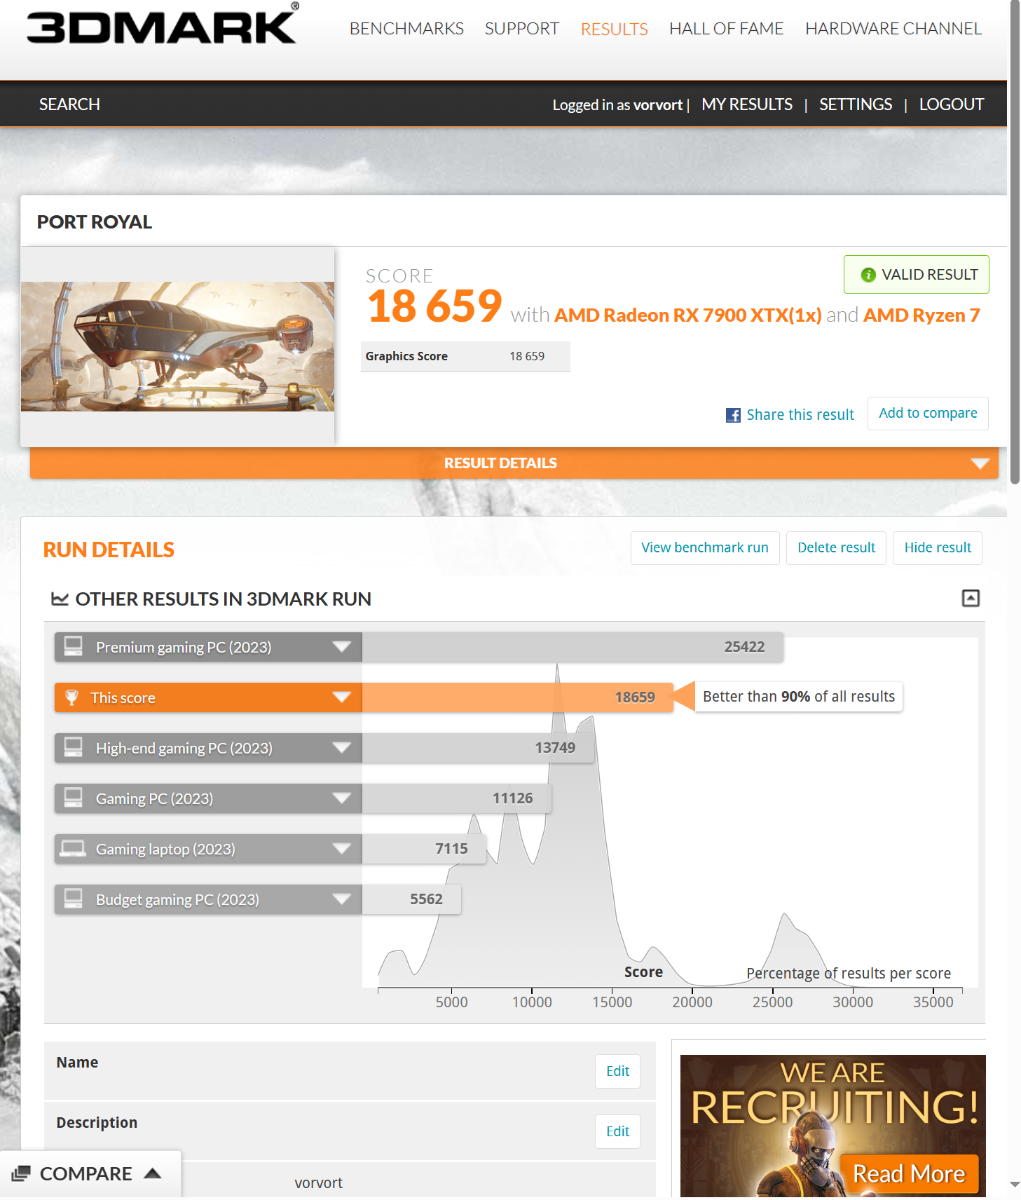Click the orange 18659 score bar
The image size is (1021, 1200).
click(x=516, y=697)
